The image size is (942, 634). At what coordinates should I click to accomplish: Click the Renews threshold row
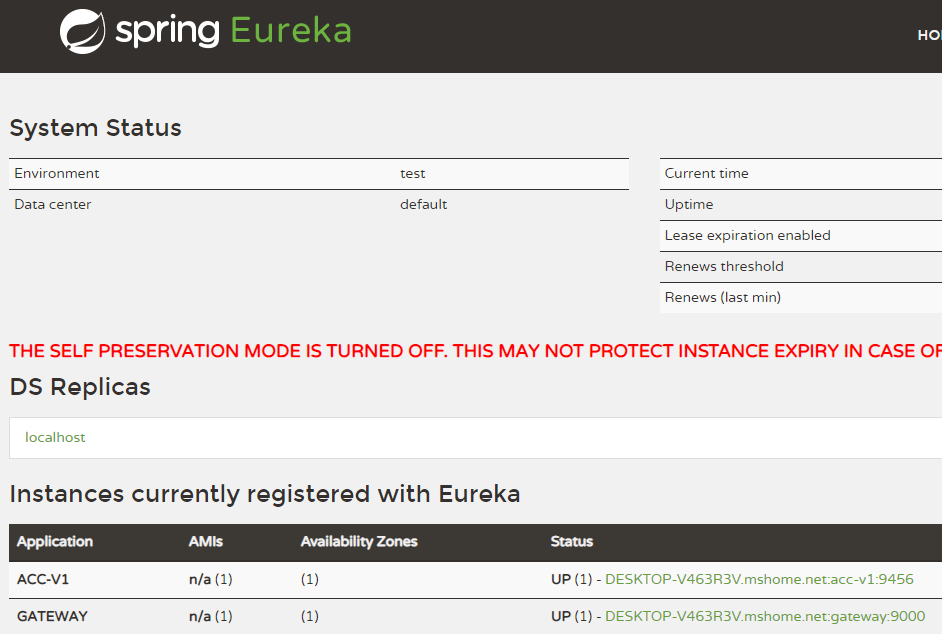coord(724,266)
